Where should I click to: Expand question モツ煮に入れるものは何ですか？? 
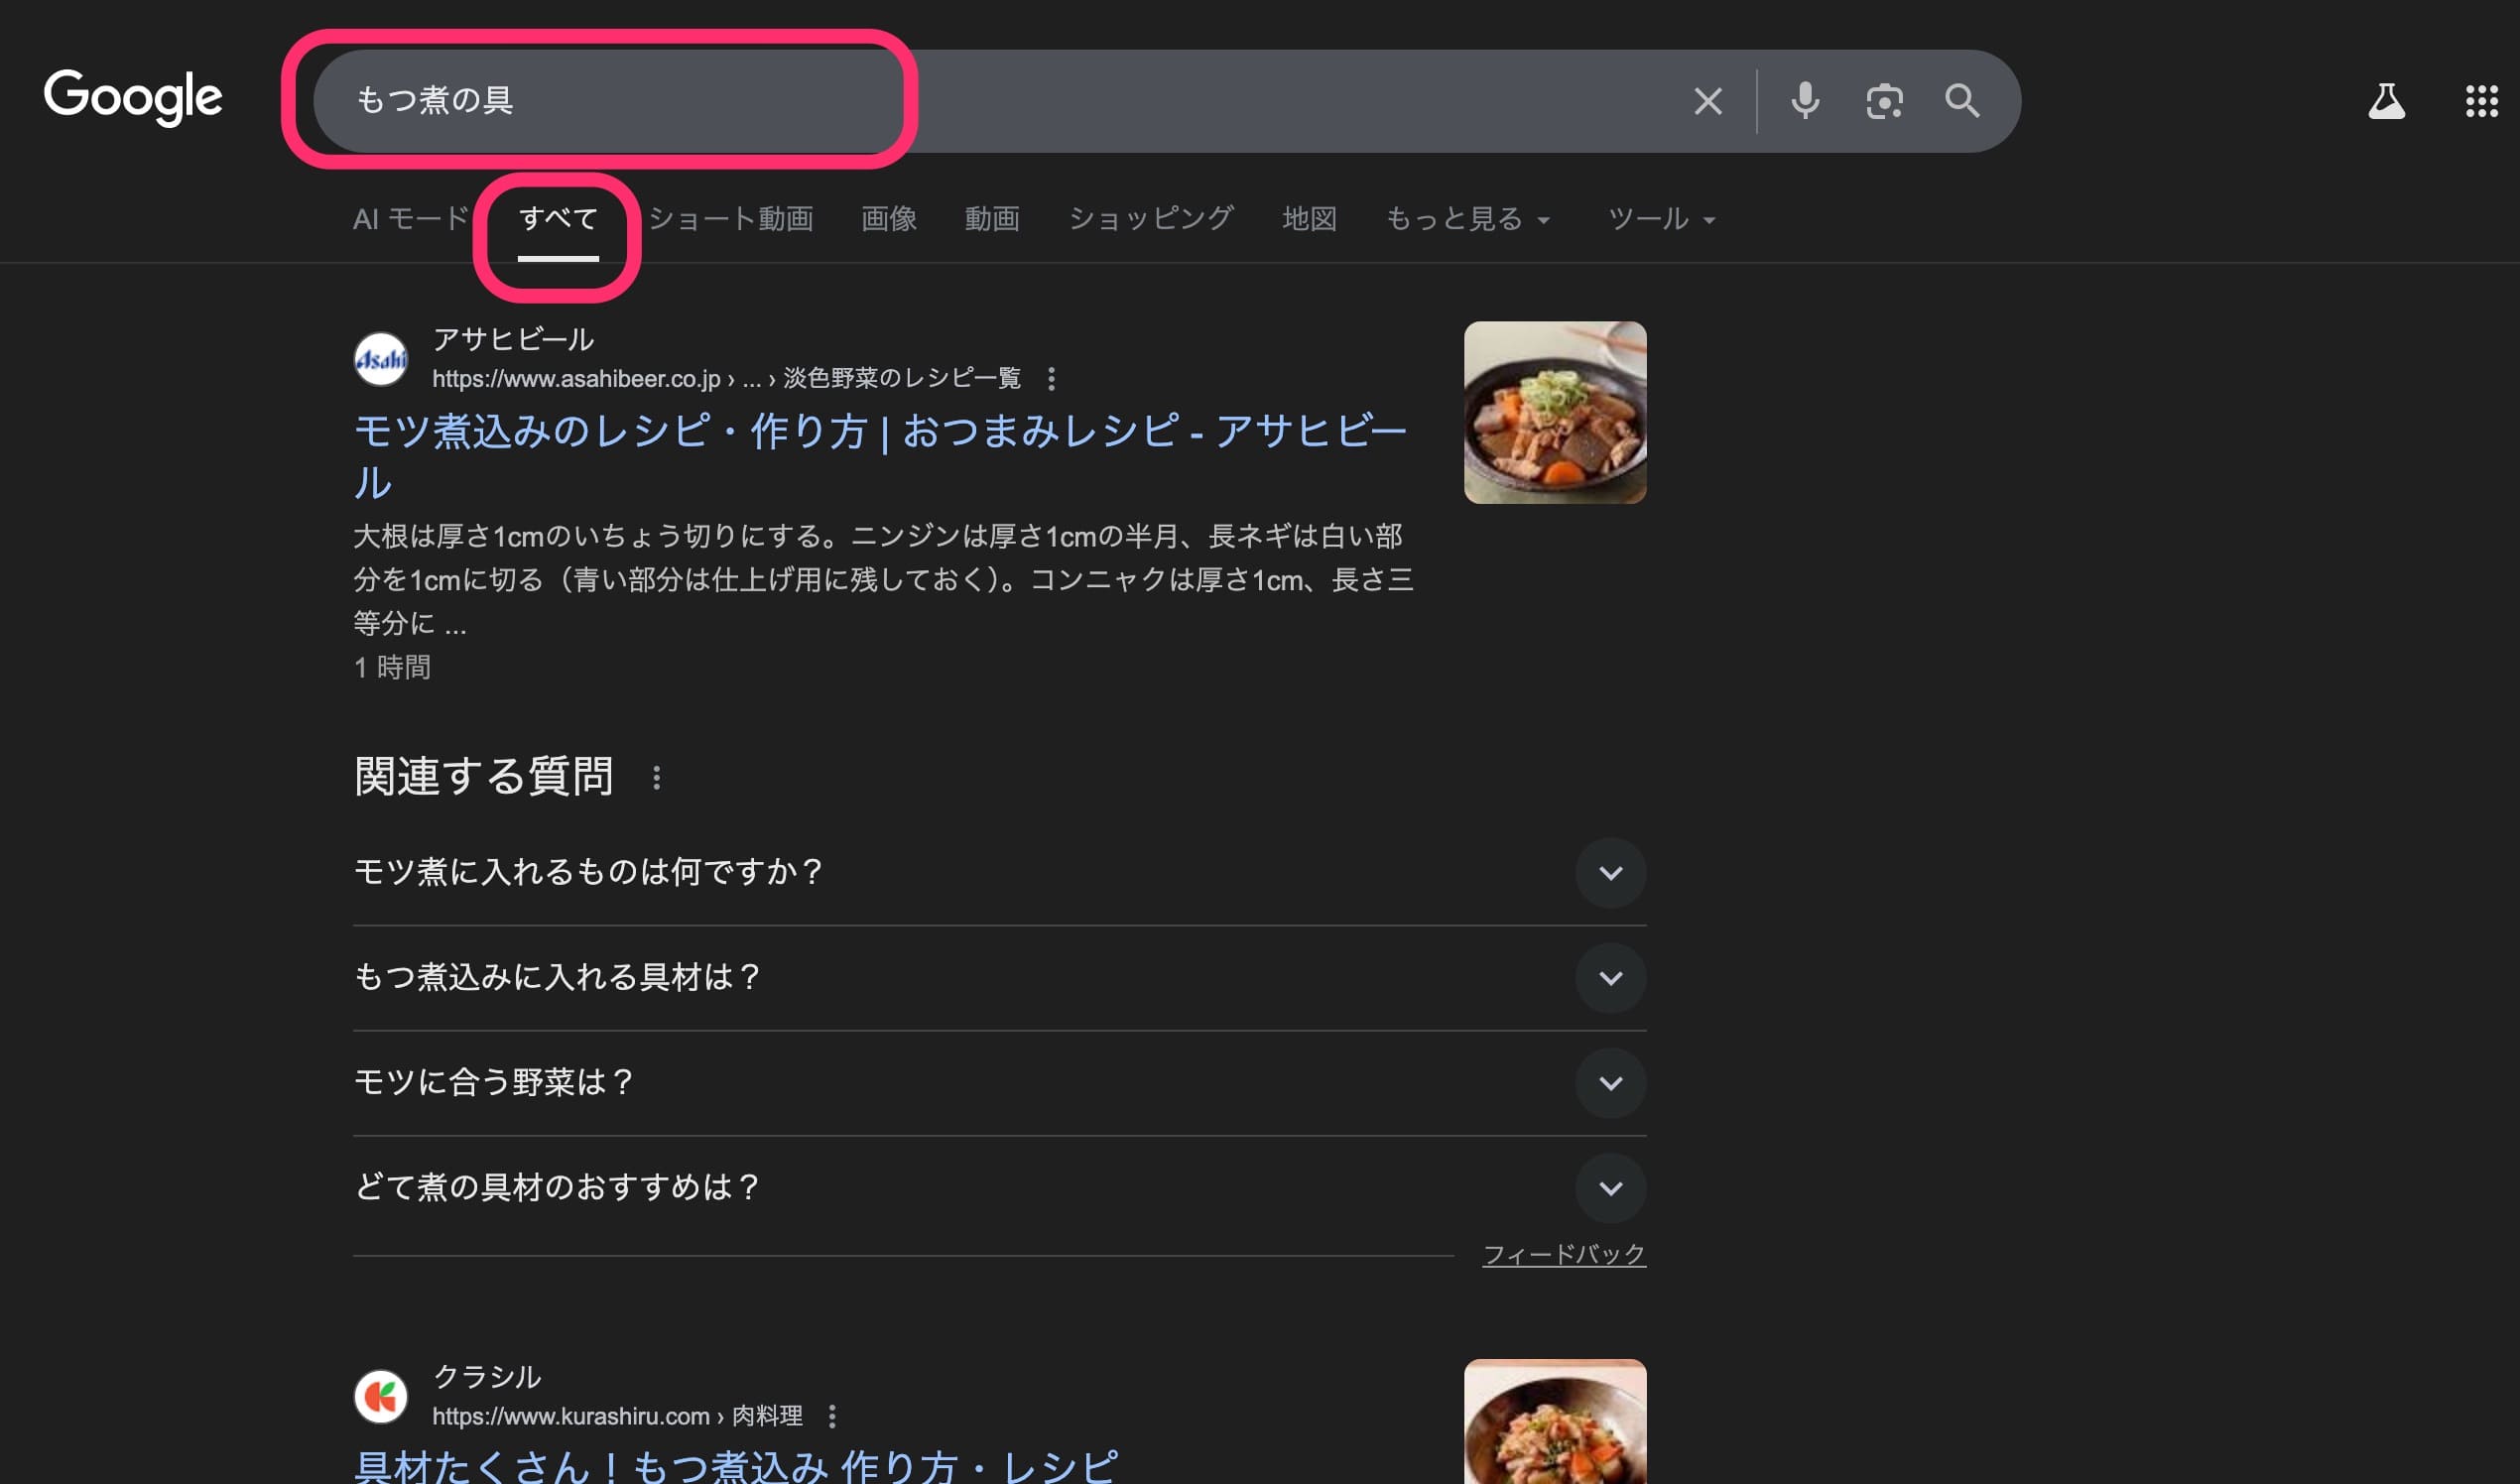[x=1610, y=873]
